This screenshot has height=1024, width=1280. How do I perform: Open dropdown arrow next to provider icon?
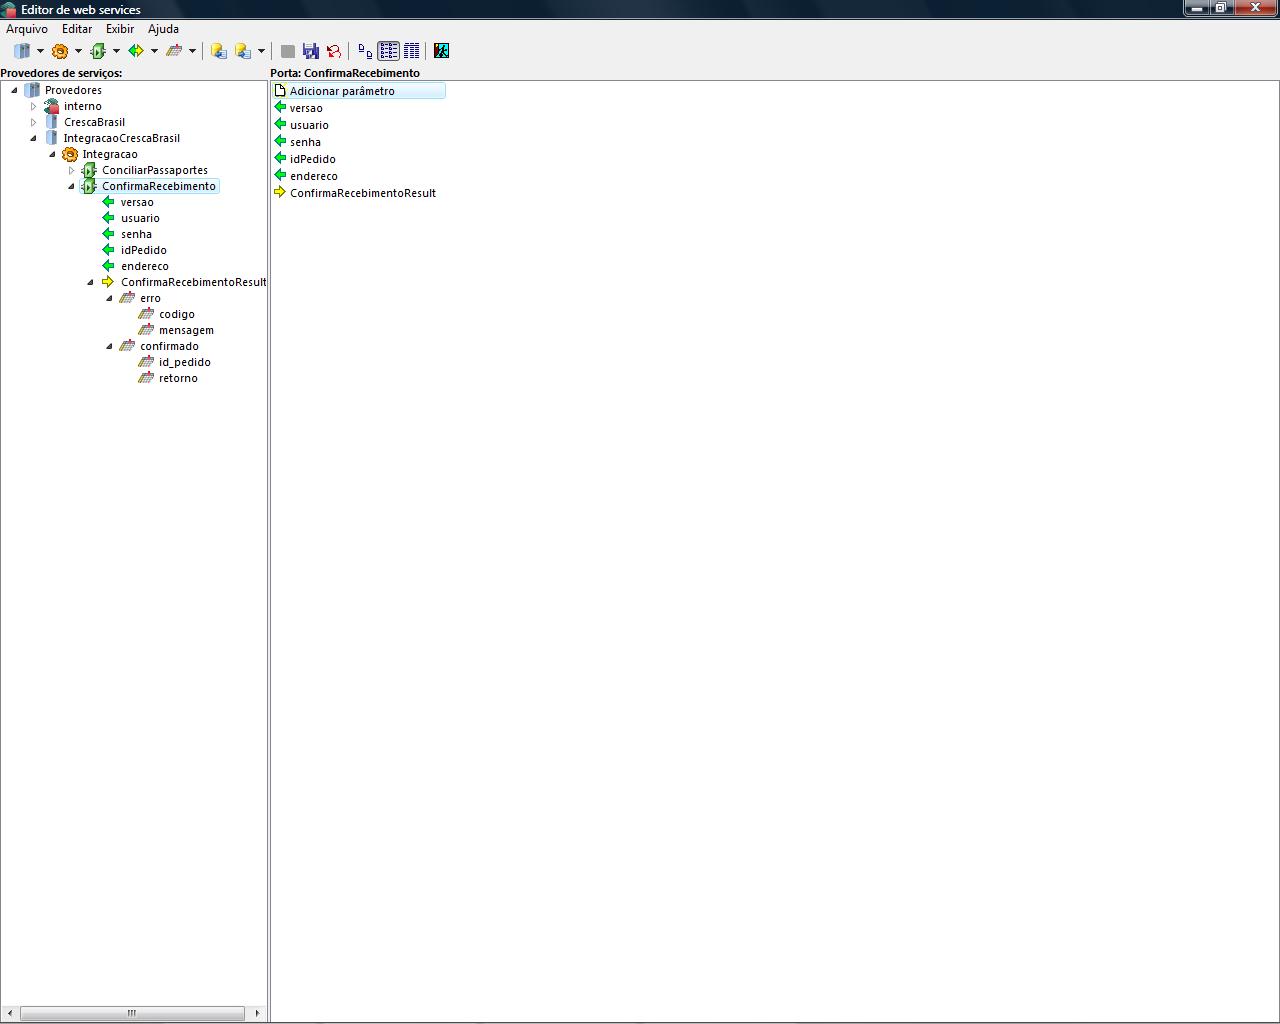40,51
